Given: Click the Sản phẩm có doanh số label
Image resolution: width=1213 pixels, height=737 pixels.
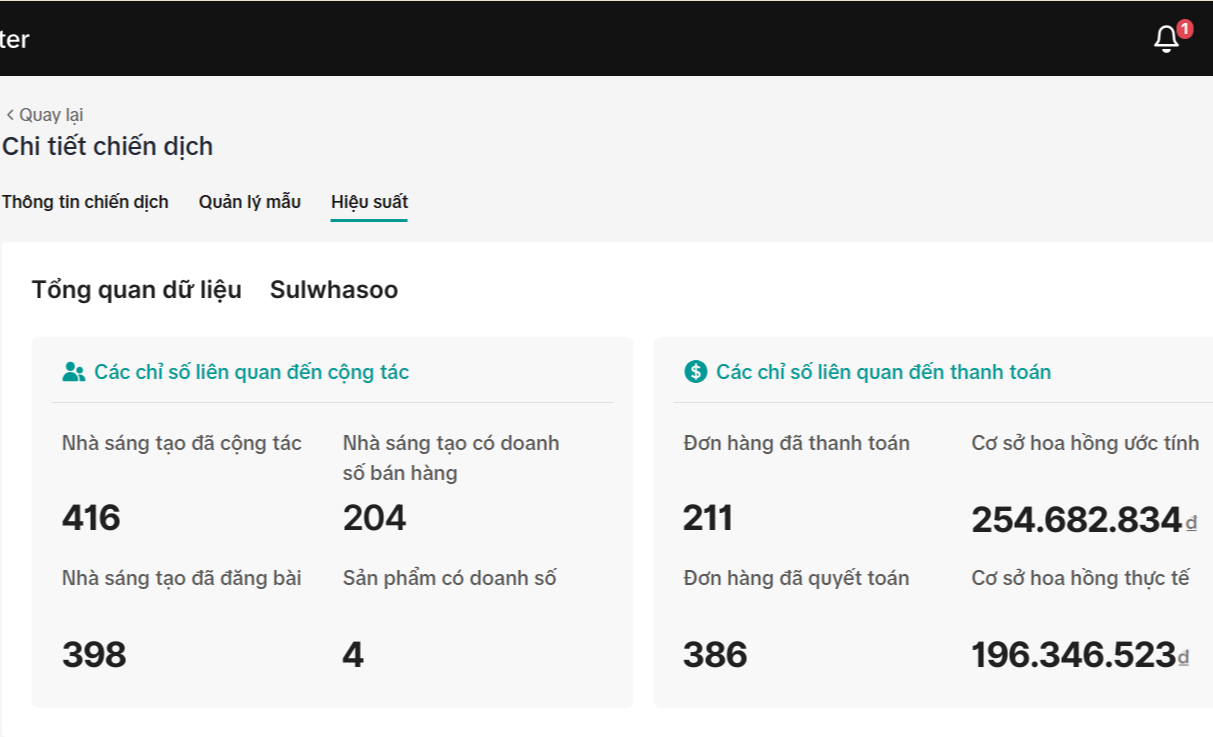Looking at the screenshot, I should coord(449,578).
